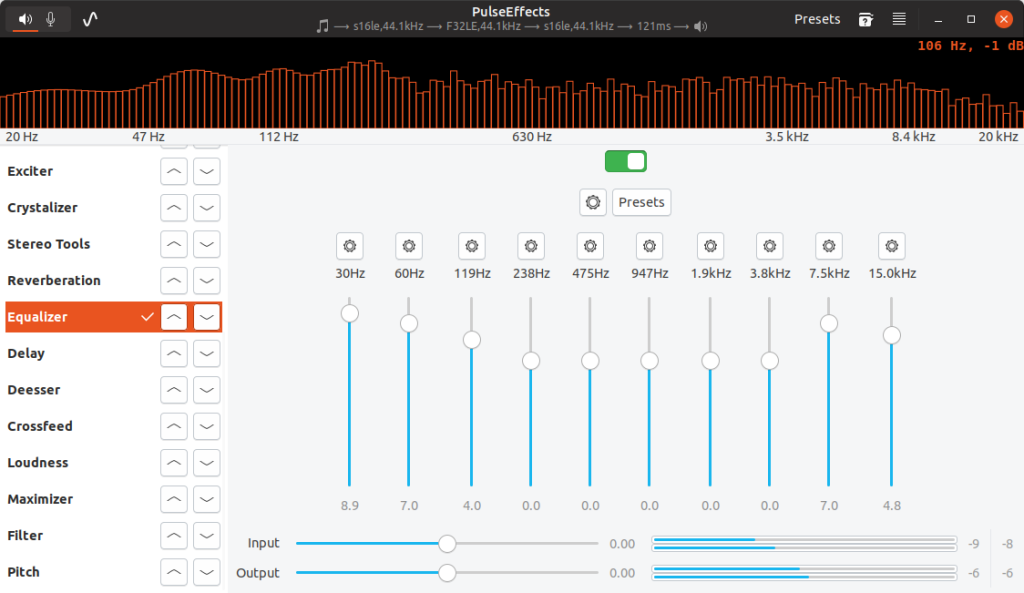Toggle the Equalizer enable switch off
Viewport: 1024px width, 593px height.
click(626, 161)
